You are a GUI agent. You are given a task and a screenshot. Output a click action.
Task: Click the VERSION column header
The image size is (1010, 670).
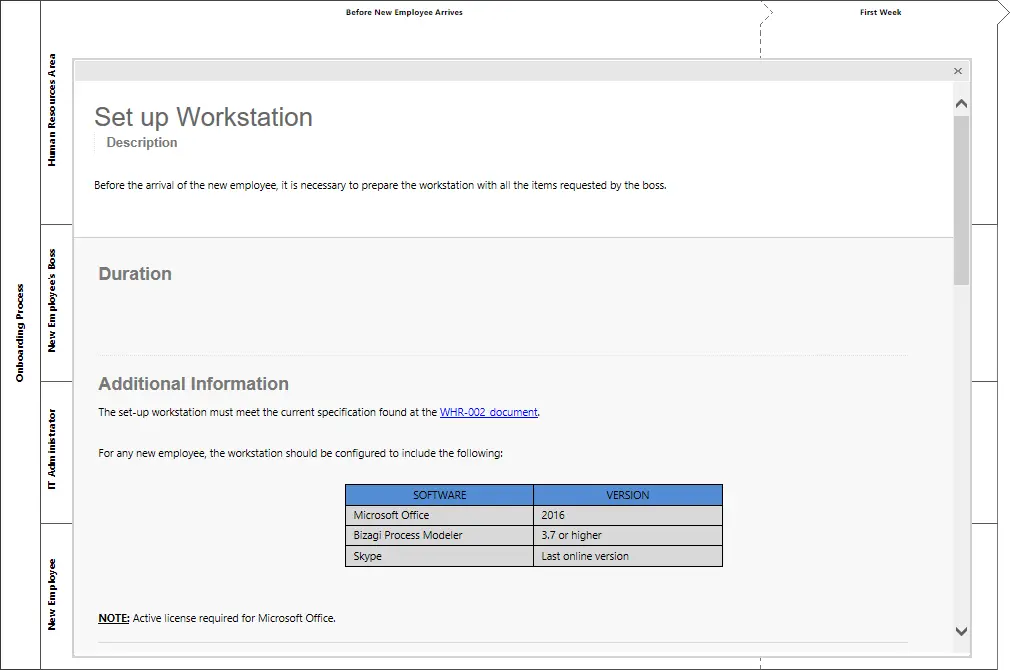pos(628,495)
